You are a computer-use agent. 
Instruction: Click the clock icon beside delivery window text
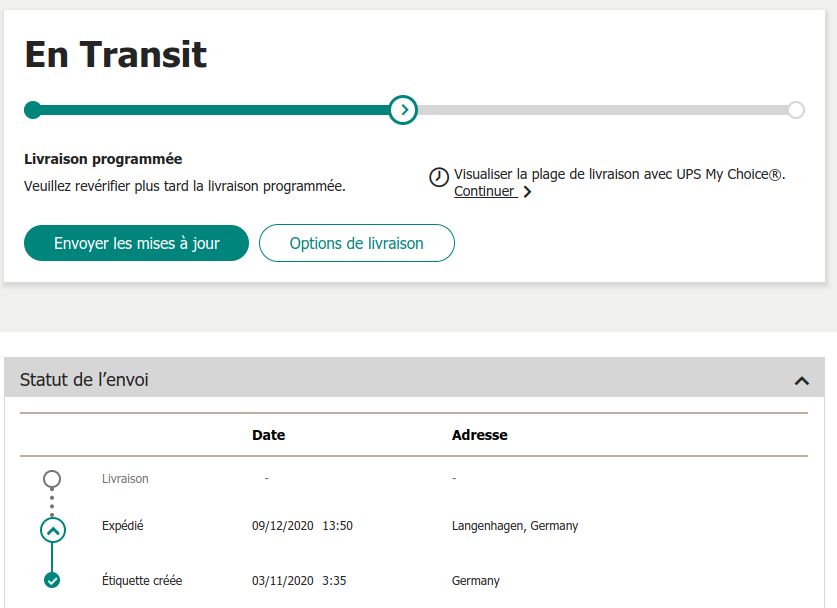(439, 177)
